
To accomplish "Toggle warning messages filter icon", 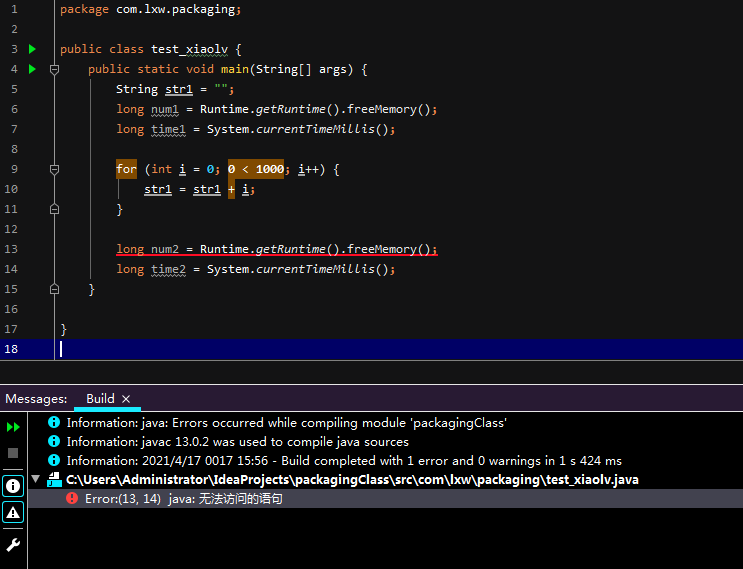I will [13, 512].
